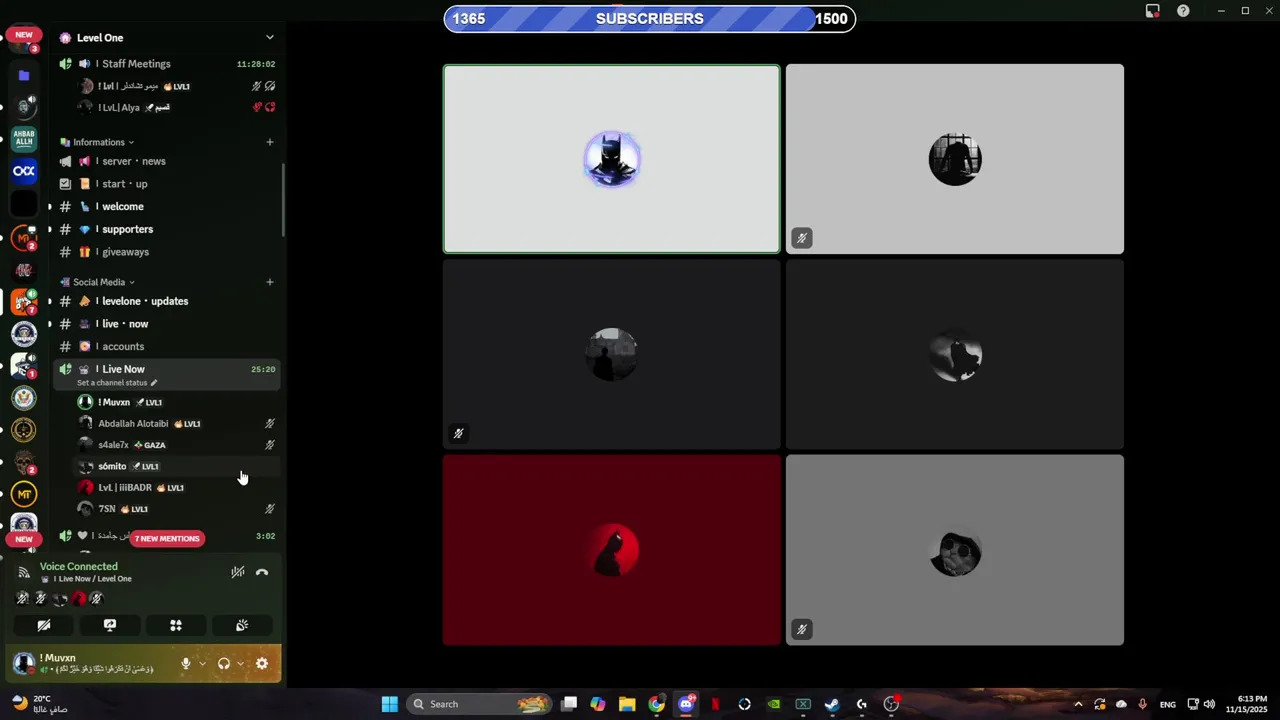Viewport: 1280px width, 720px height.
Task: Show hidden system tray icons chevron
Action: (x=1078, y=704)
